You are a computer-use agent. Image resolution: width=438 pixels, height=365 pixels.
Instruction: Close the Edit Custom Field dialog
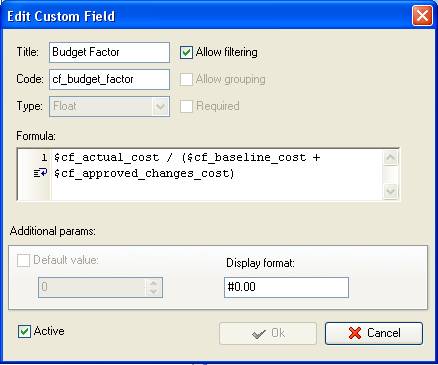pyautogui.click(x=422, y=16)
